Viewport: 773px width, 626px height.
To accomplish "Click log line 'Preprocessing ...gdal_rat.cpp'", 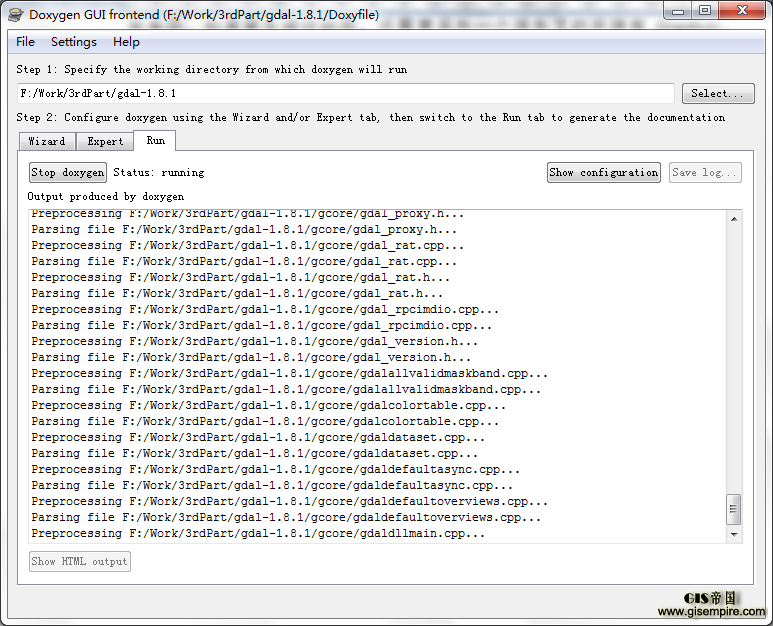I will tap(247, 245).
